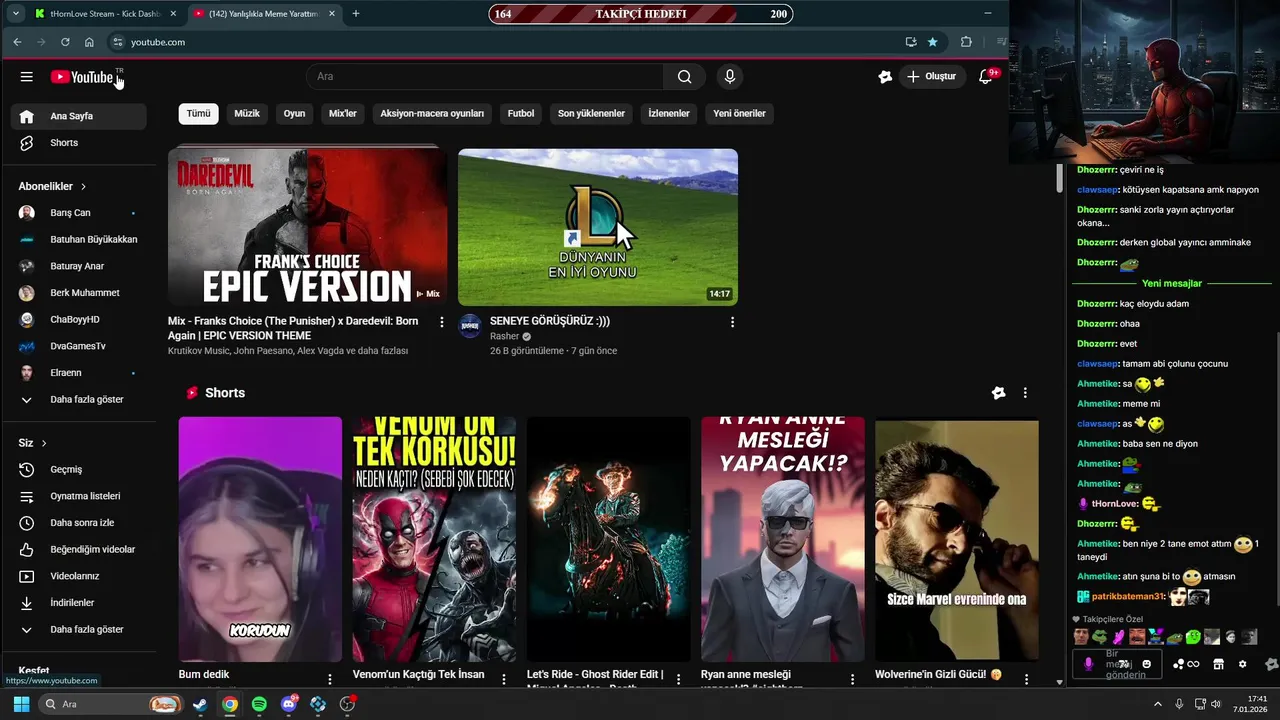Click badge icon beside the Shorts shelf options

pyautogui.click(x=998, y=393)
